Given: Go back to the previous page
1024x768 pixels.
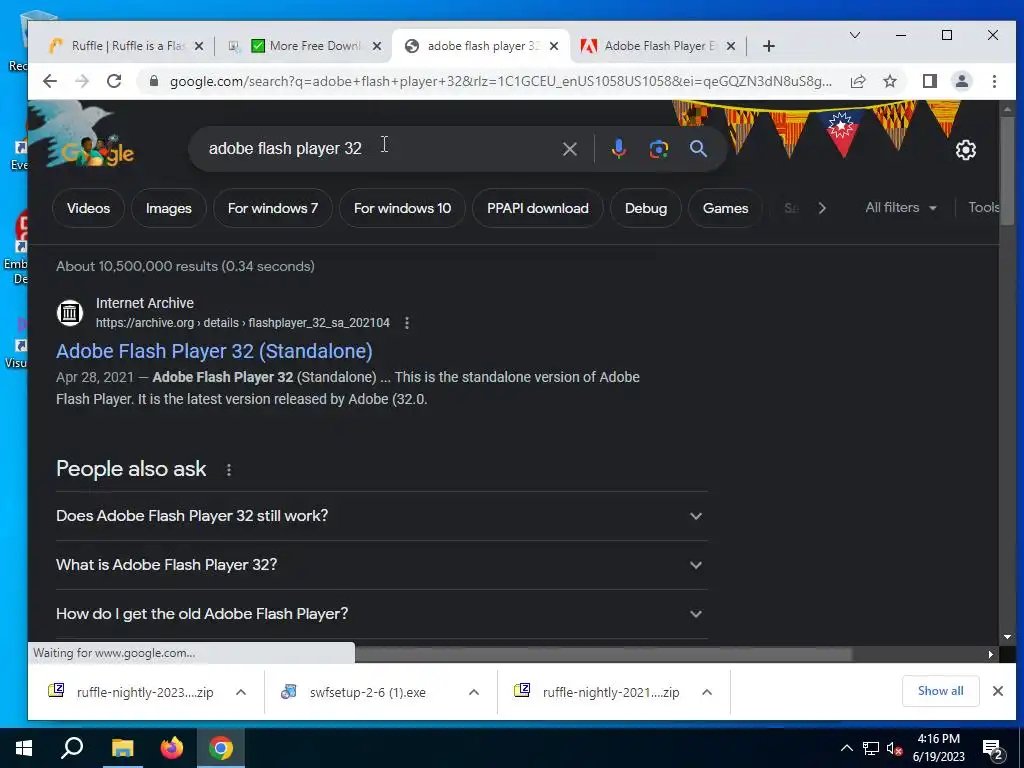Looking at the screenshot, I should tap(50, 81).
